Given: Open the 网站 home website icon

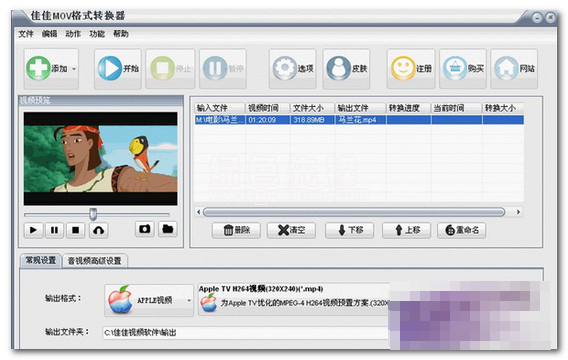Looking at the screenshot, I should (506, 68).
